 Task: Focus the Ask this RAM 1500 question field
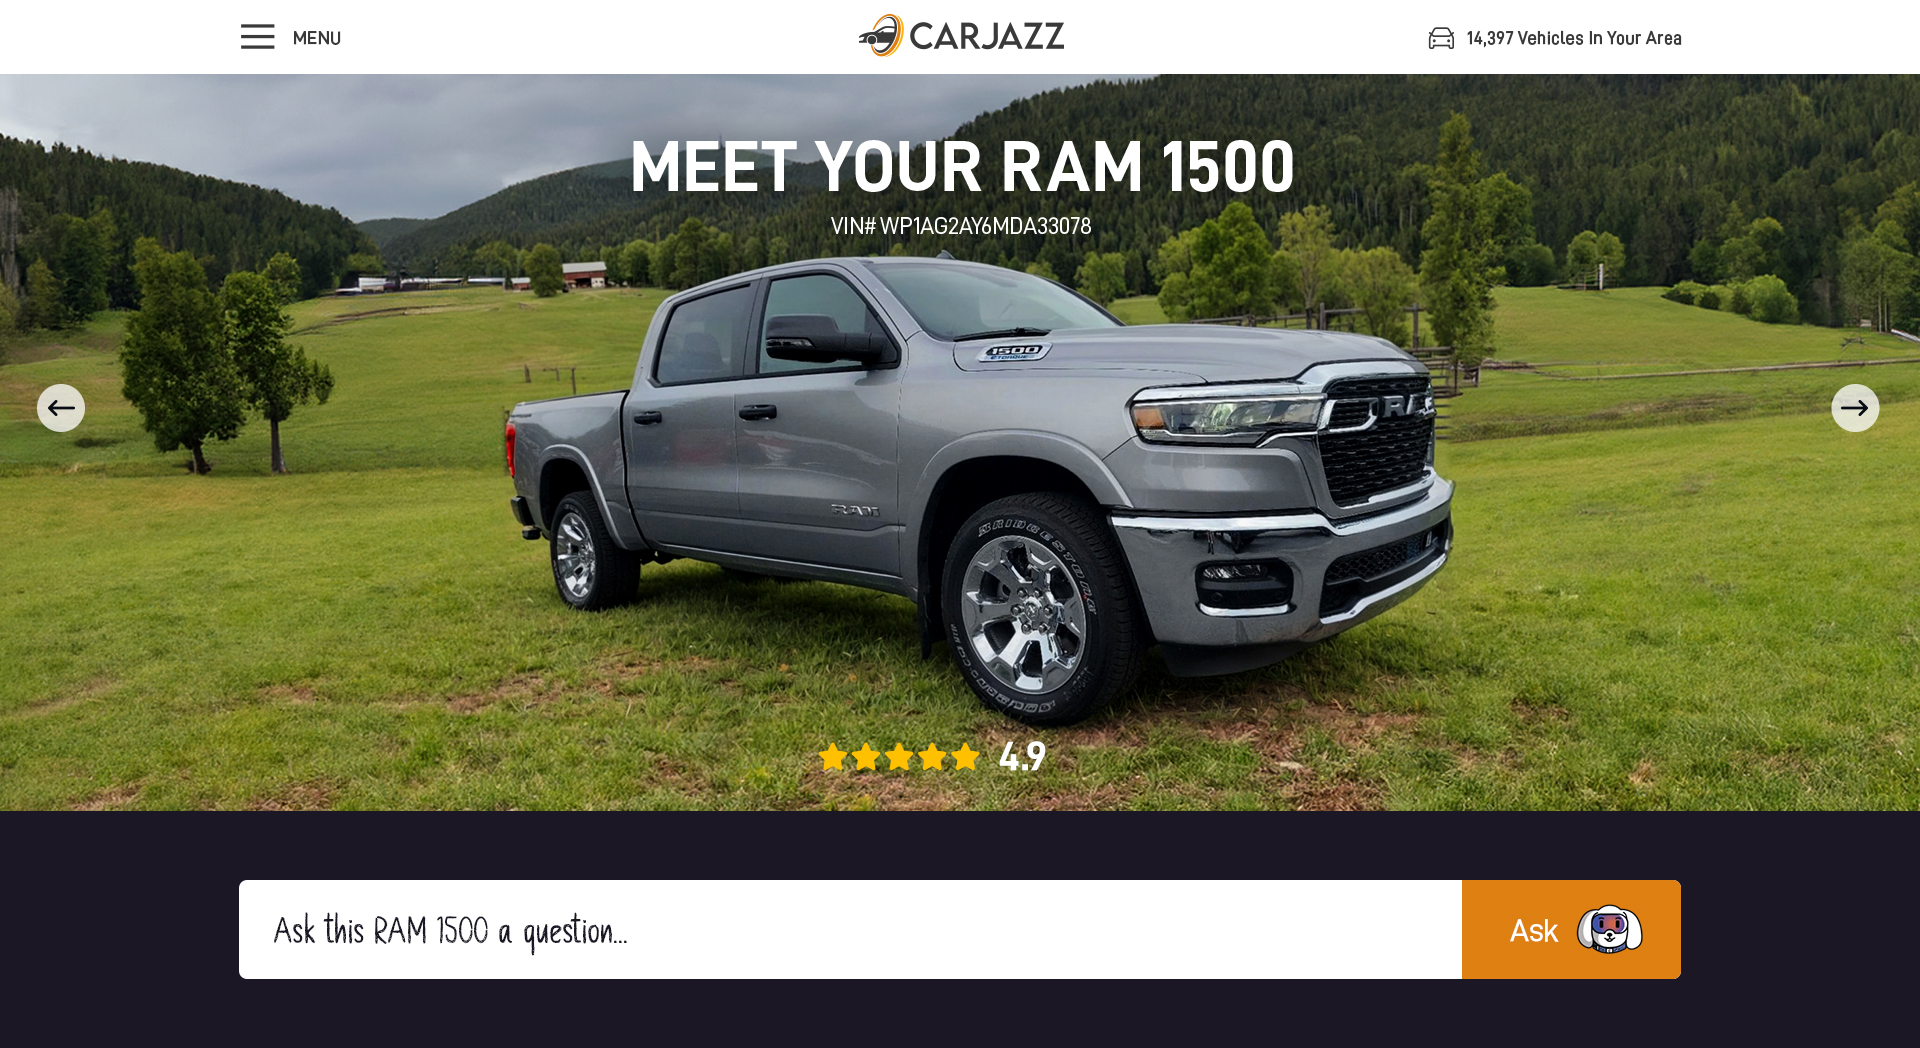click(x=850, y=929)
